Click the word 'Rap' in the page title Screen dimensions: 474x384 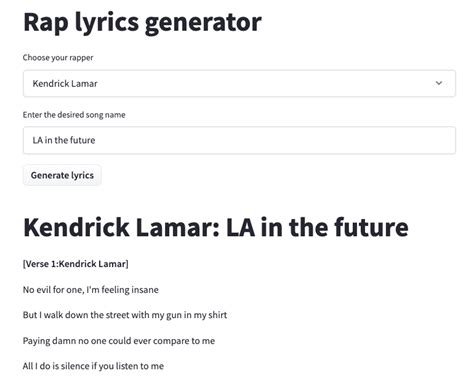(x=46, y=23)
